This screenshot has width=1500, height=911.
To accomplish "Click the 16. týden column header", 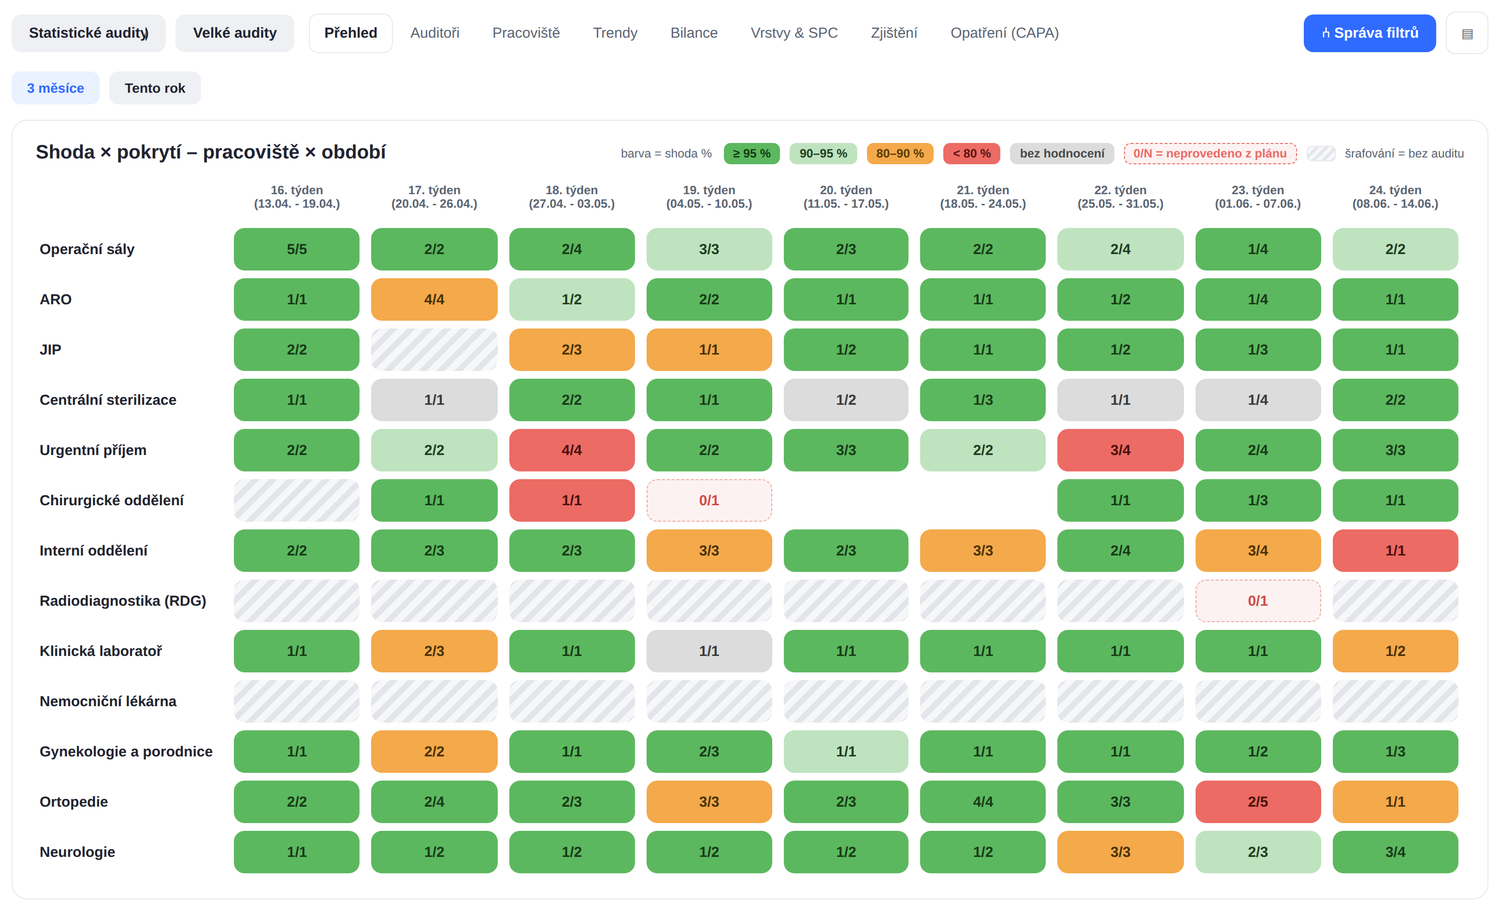I will [x=297, y=197].
